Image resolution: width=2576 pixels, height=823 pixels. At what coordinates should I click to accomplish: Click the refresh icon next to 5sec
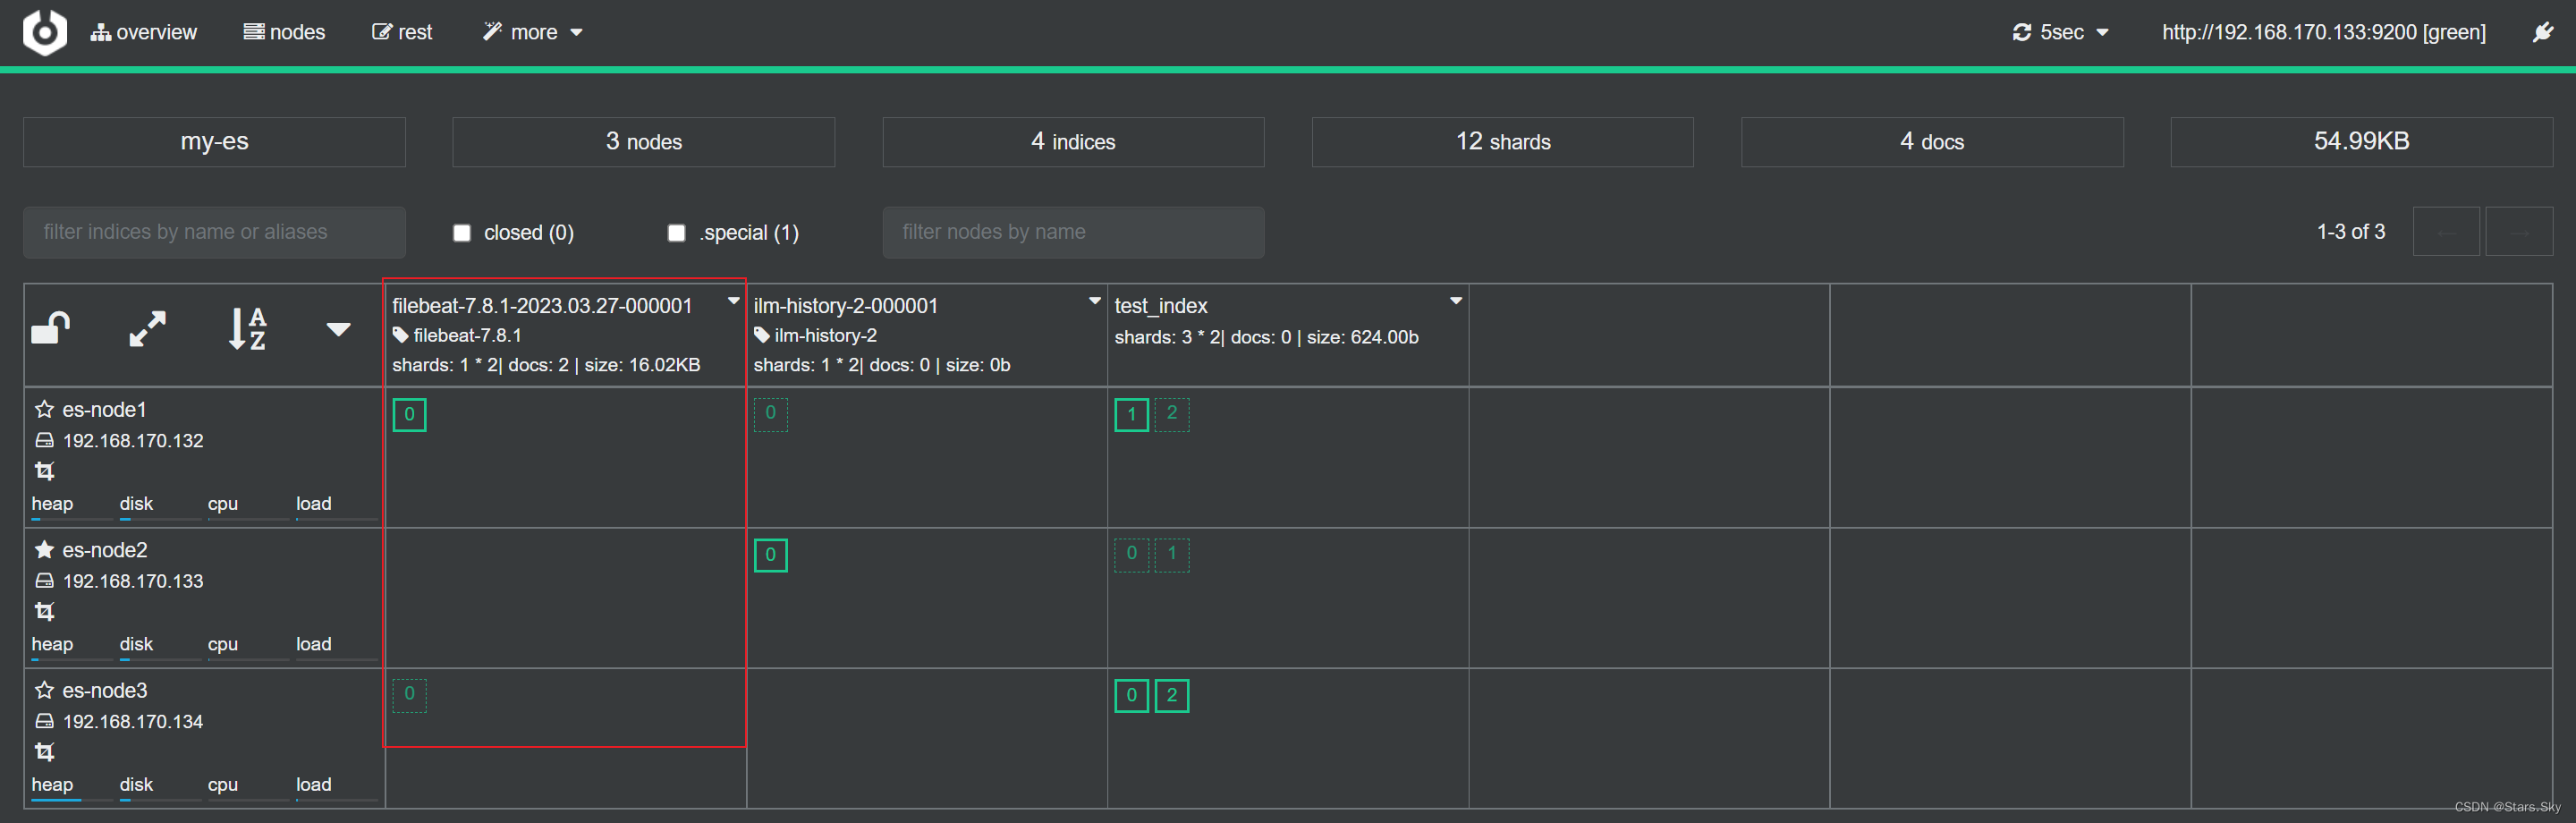click(2022, 31)
